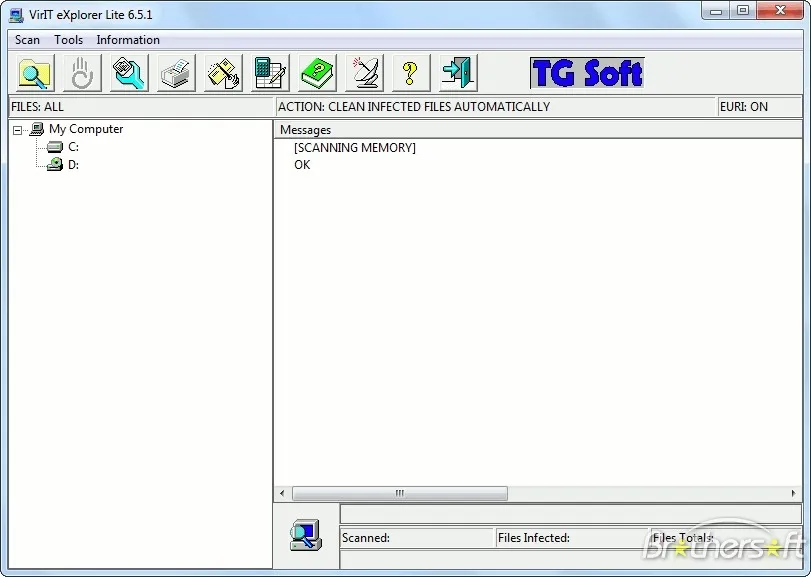Exit the program using the door icon

point(457,72)
